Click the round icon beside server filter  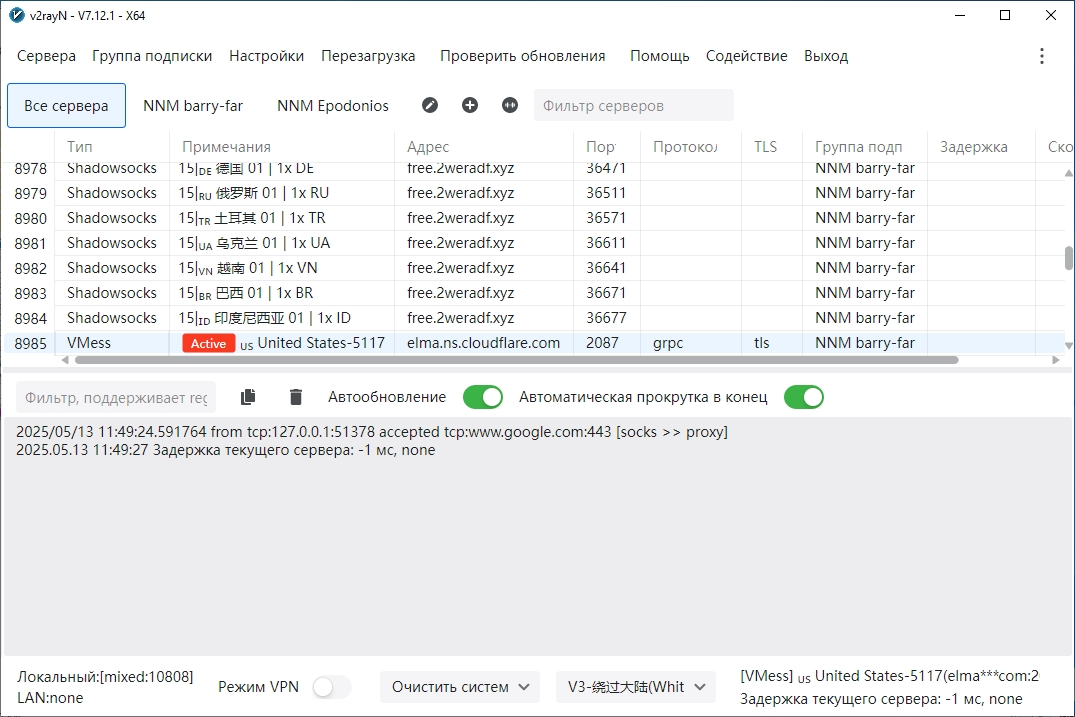509,105
